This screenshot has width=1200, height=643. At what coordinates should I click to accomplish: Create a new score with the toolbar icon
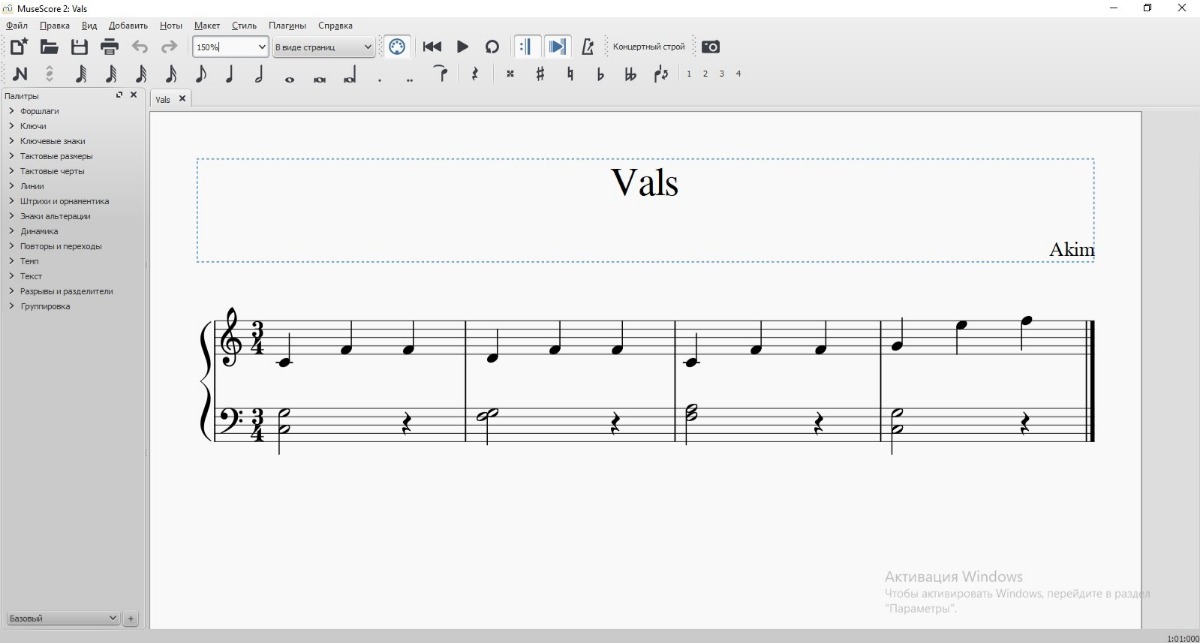pos(19,47)
